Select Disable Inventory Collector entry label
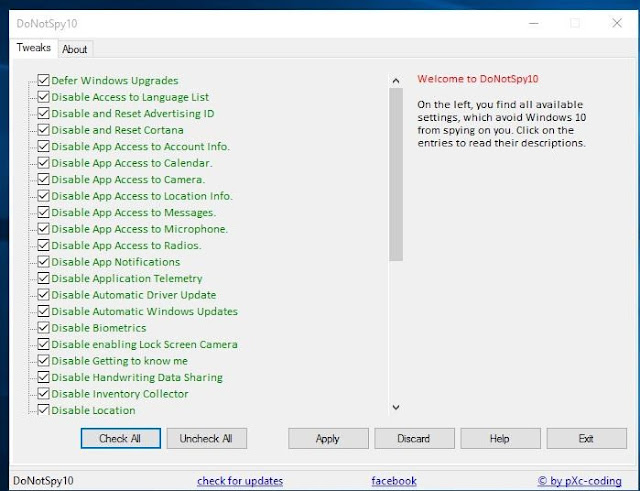 point(120,394)
